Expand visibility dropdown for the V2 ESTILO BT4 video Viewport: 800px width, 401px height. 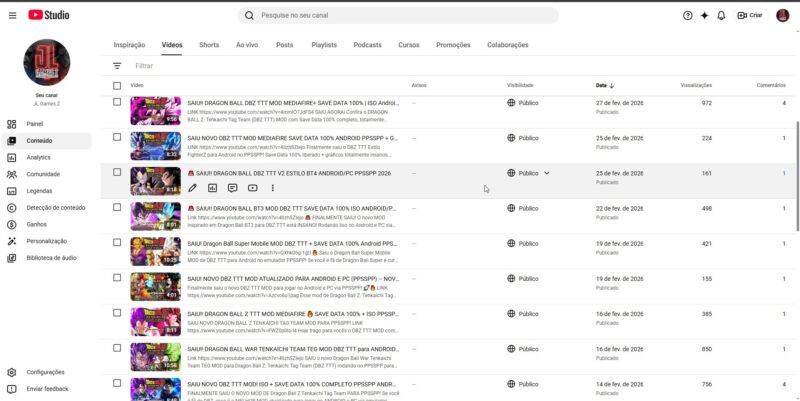tap(547, 173)
